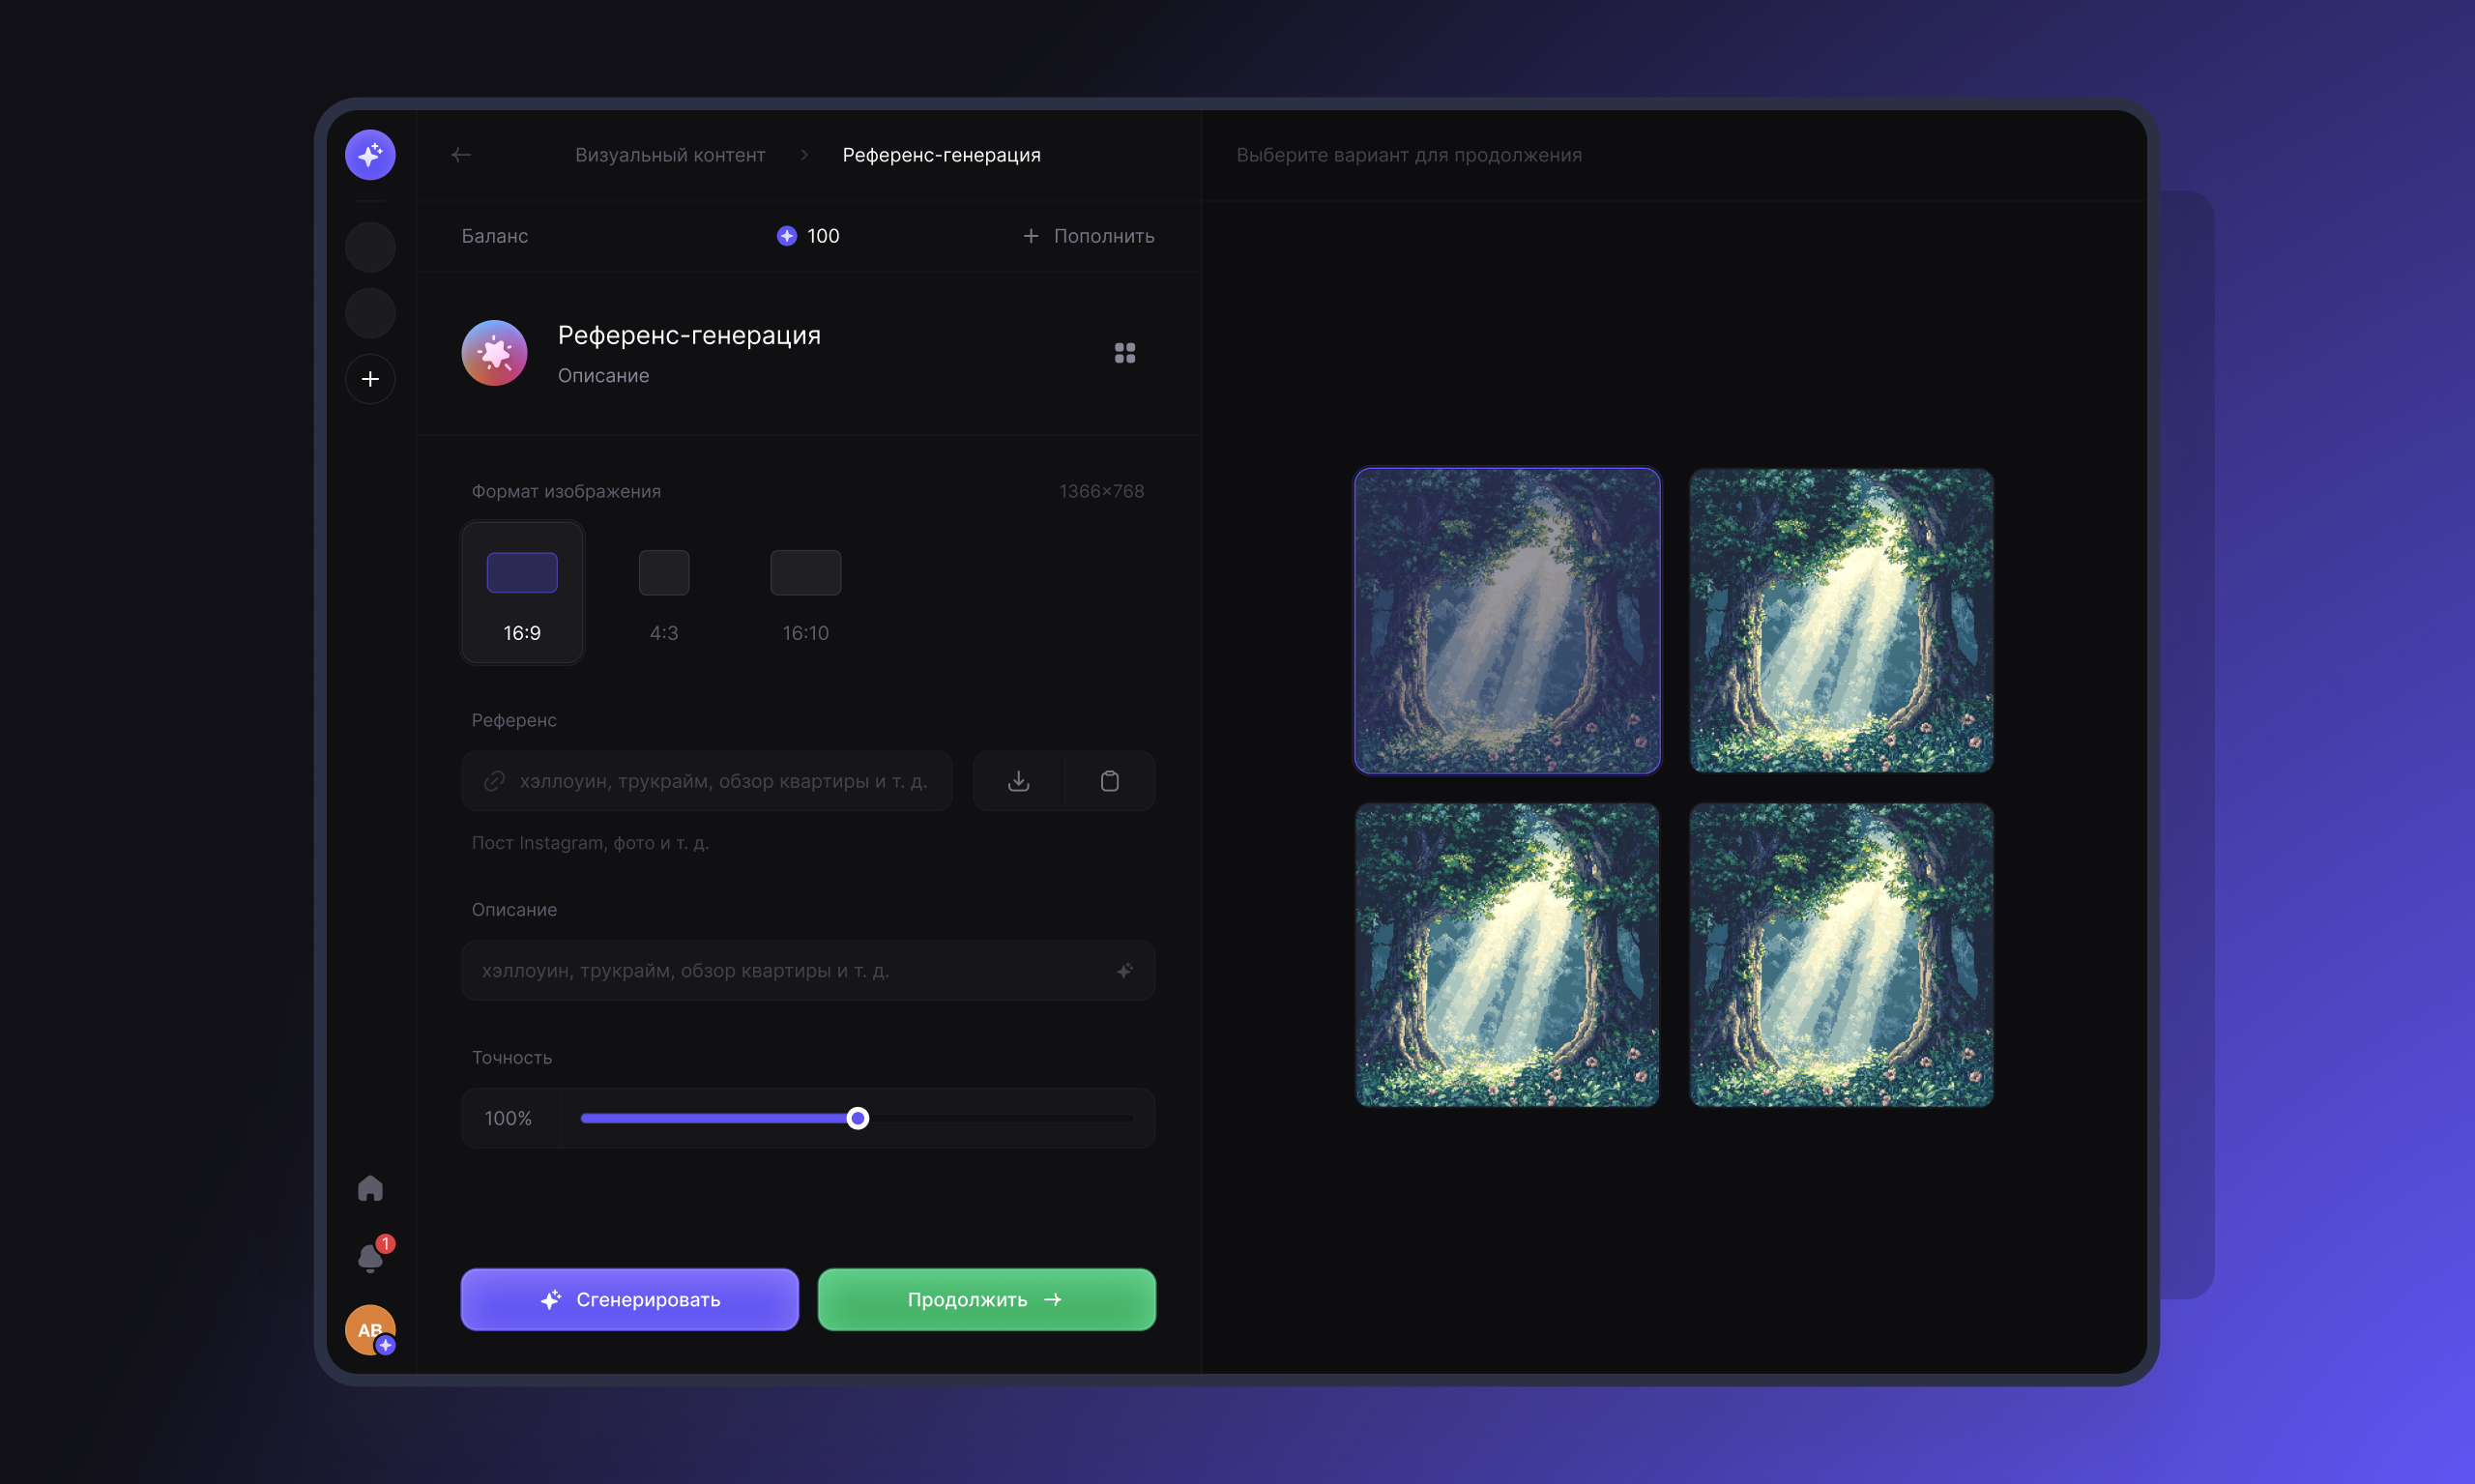
Task: Click the download icon beside the reference field
Action: [x=1018, y=781]
